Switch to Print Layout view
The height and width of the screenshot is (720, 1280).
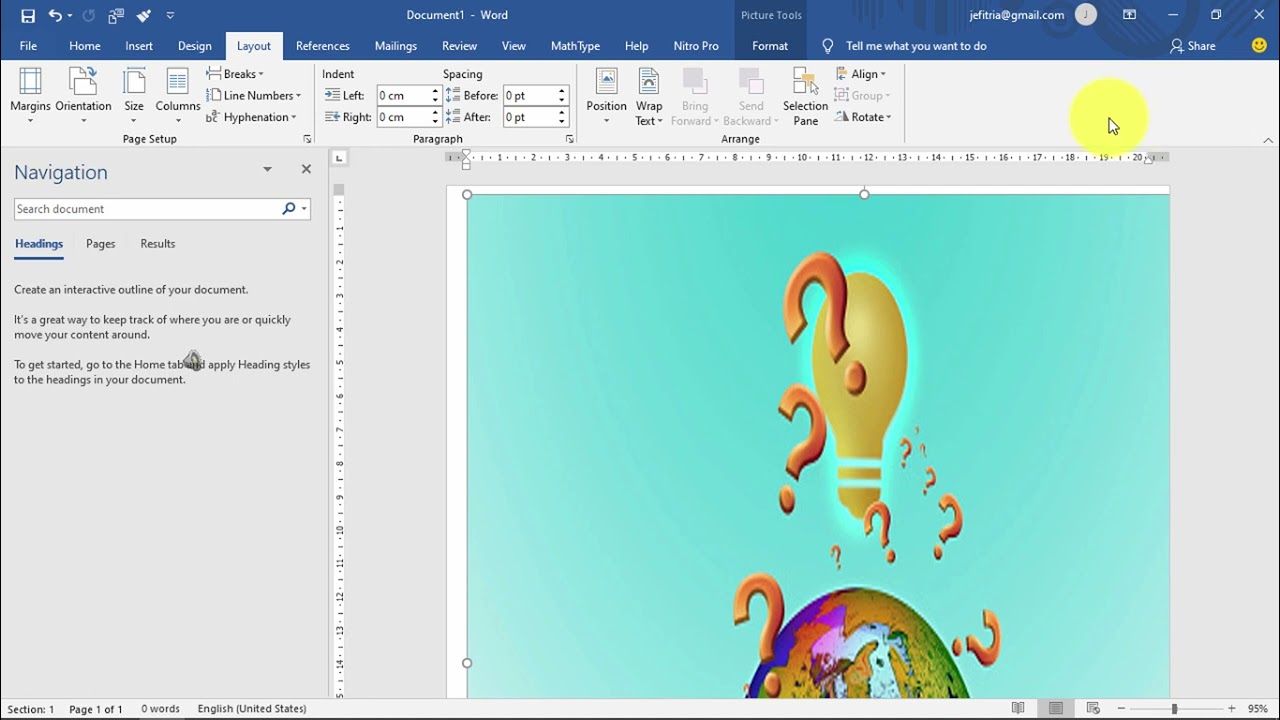coord(1055,708)
